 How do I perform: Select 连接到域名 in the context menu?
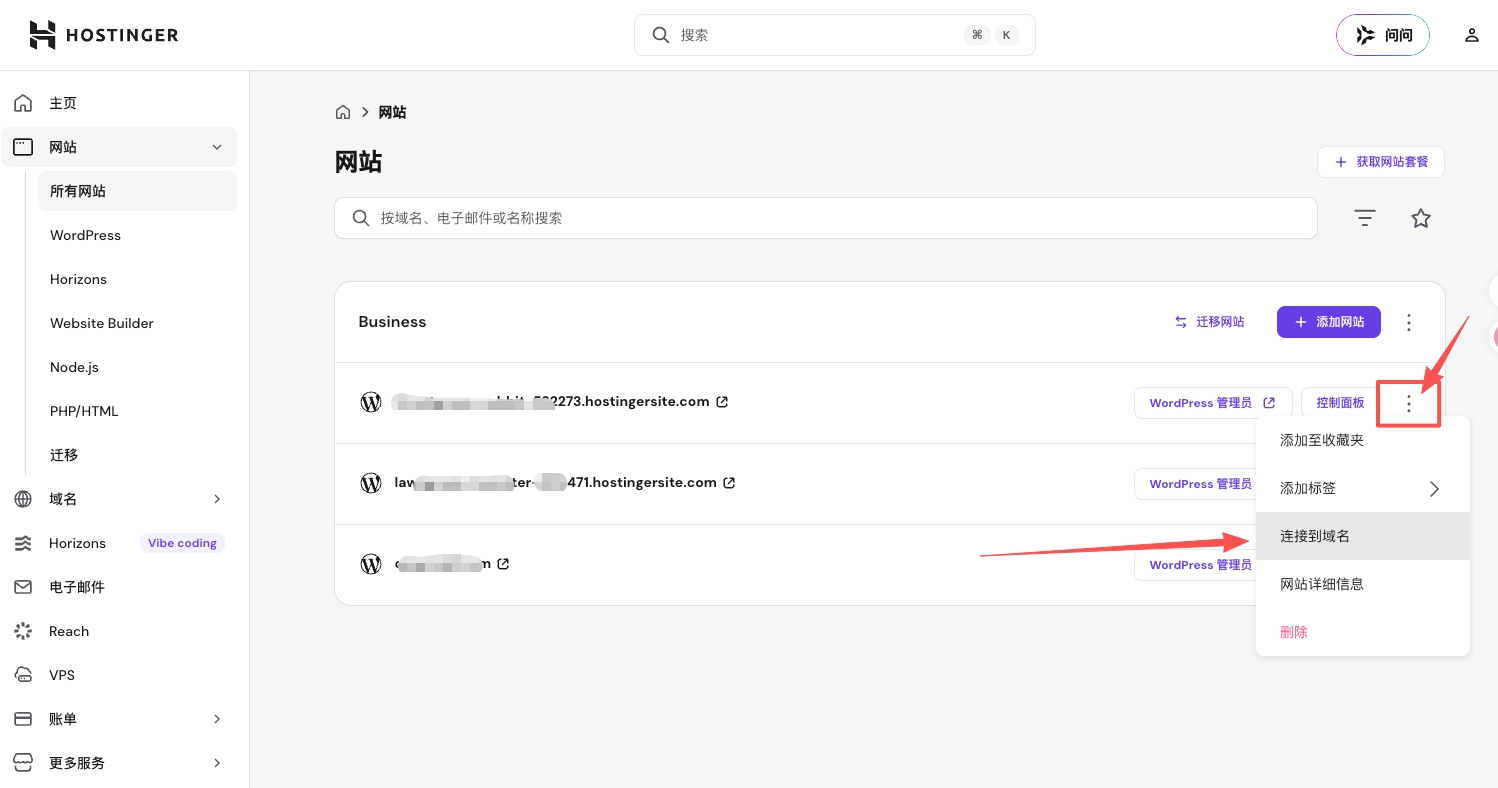click(1363, 536)
